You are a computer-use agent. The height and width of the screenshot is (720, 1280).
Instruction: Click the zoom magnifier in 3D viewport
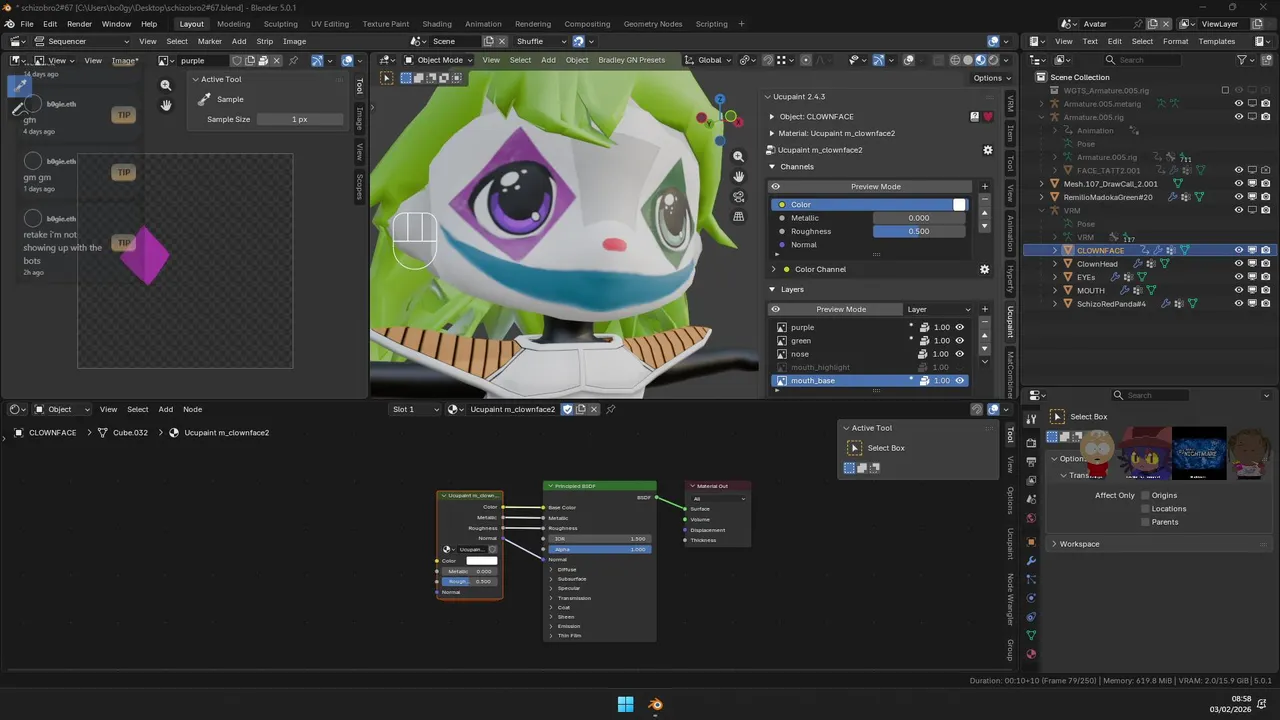(x=739, y=157)
